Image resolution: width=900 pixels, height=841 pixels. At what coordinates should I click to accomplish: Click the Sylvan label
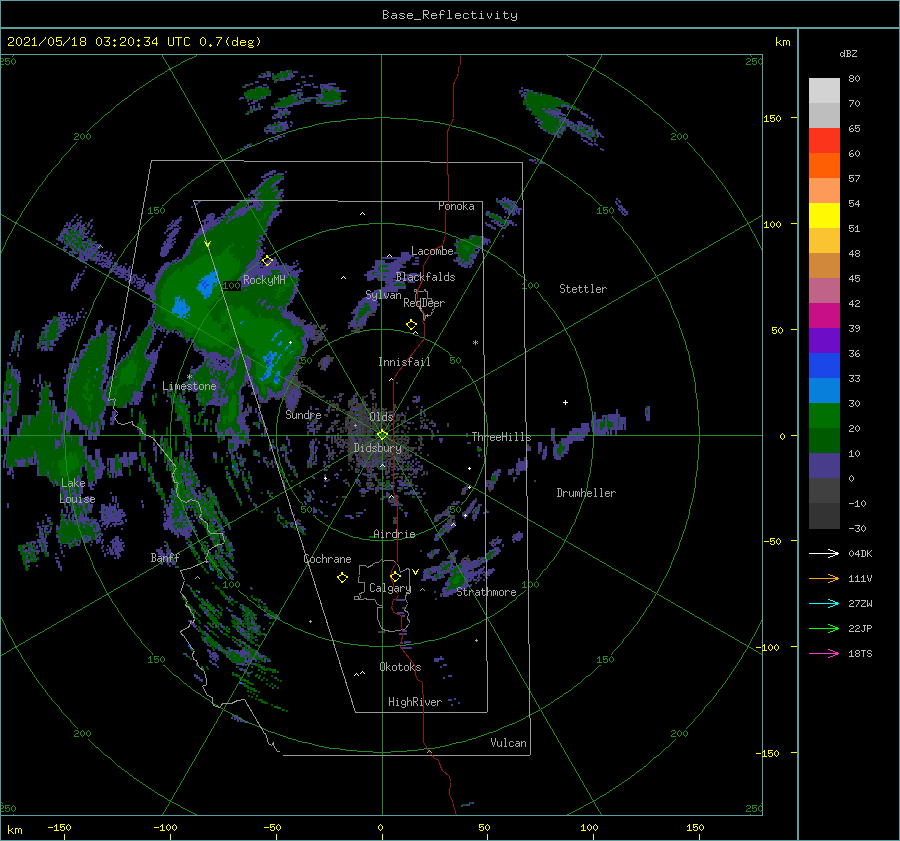pyautogui.click(x=383, y=295)
